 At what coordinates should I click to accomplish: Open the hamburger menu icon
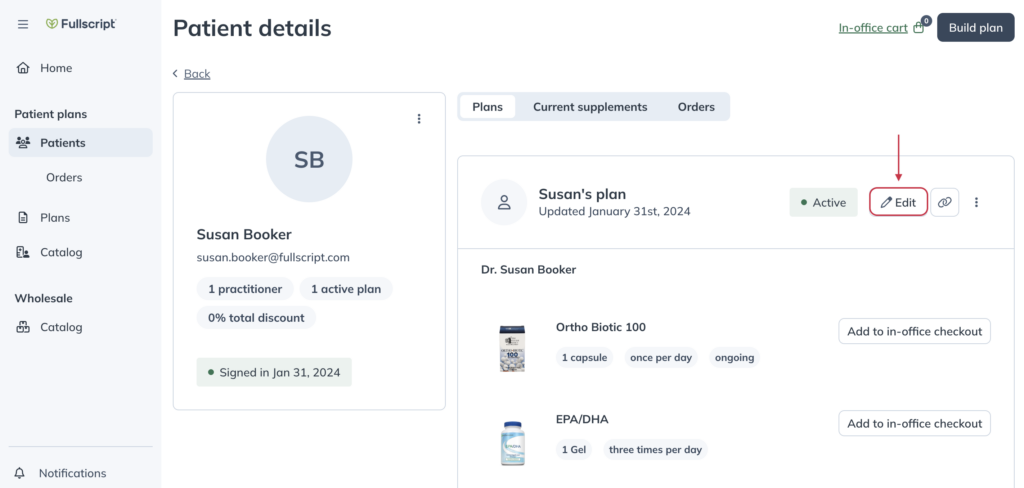point(23,24)
